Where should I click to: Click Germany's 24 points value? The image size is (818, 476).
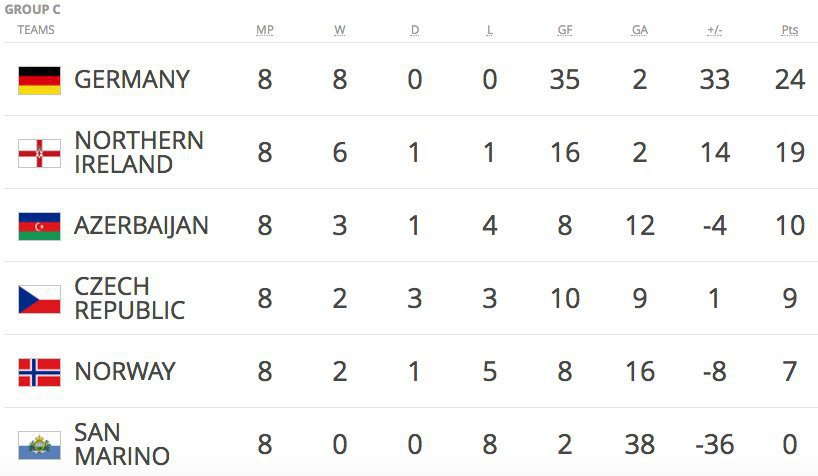click(790, 80)
